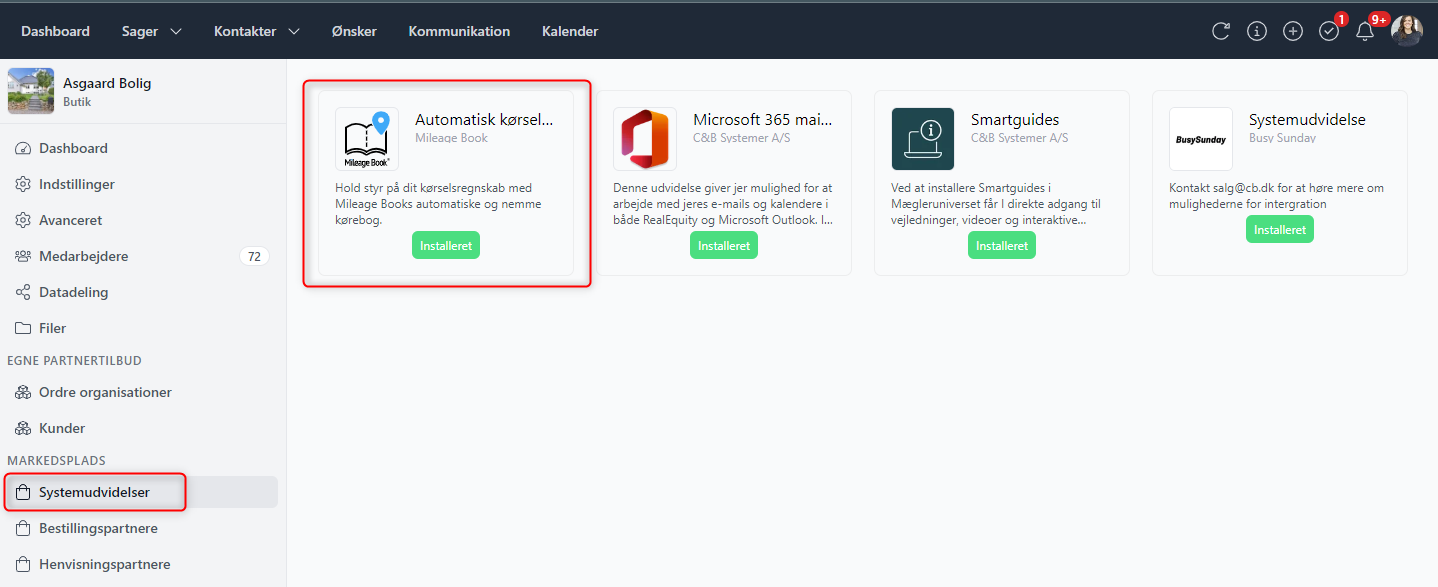Open the info circle icon
This screenshot has height=587, width=1438.
[x=1257, y=31]
